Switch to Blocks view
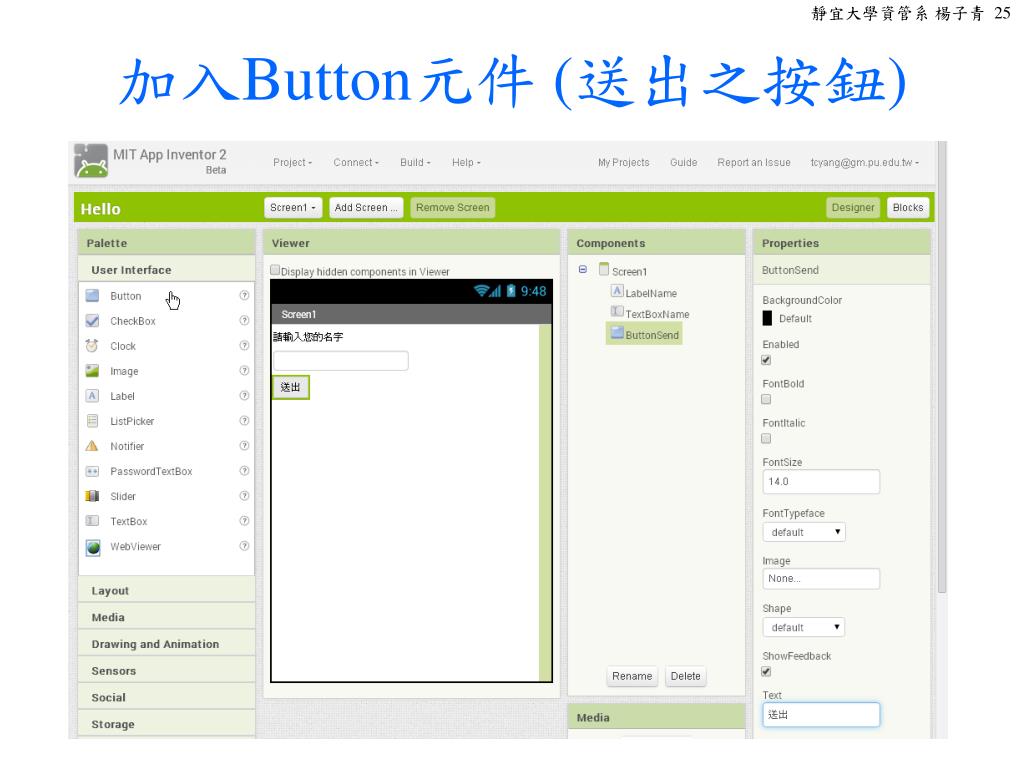 point(908,208)
